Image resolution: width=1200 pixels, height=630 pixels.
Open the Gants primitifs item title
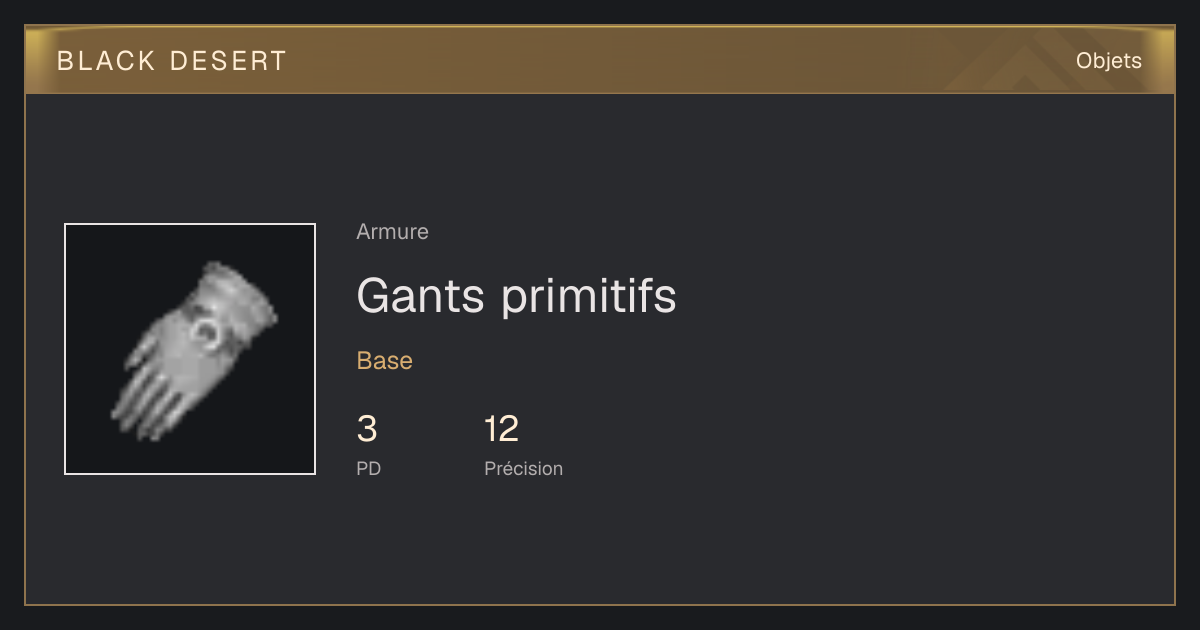point(516,296)
